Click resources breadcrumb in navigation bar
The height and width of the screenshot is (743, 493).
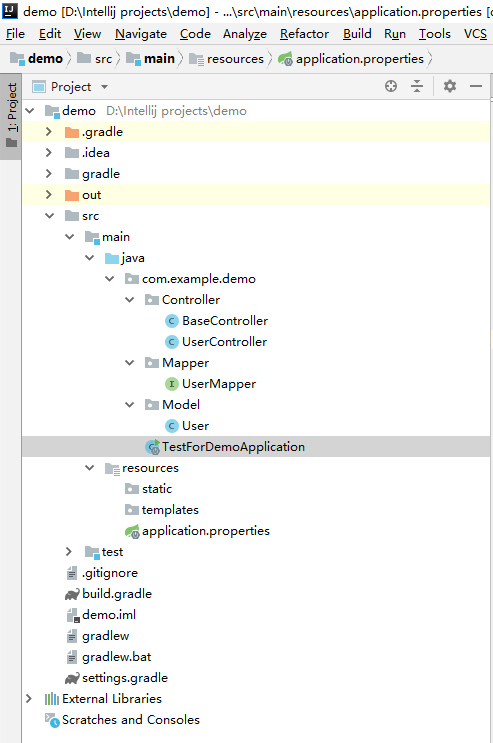pyautogui.click(x=227, y=59)
